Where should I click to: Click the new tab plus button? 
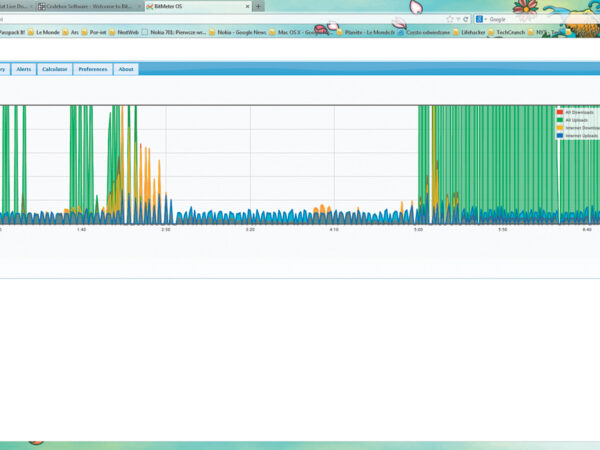coord(259,6)
